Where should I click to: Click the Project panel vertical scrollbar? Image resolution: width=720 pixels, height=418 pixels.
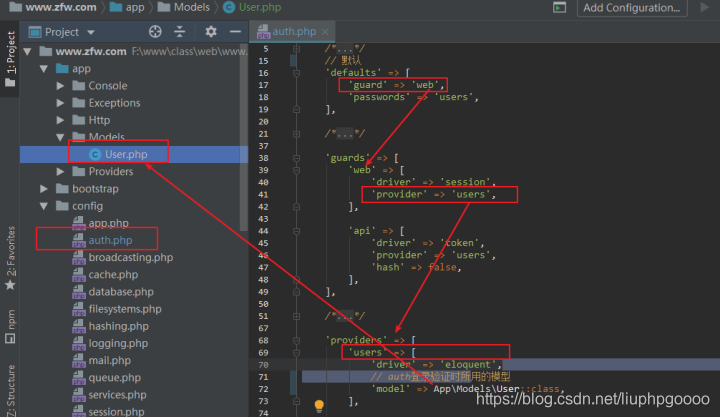243,138
